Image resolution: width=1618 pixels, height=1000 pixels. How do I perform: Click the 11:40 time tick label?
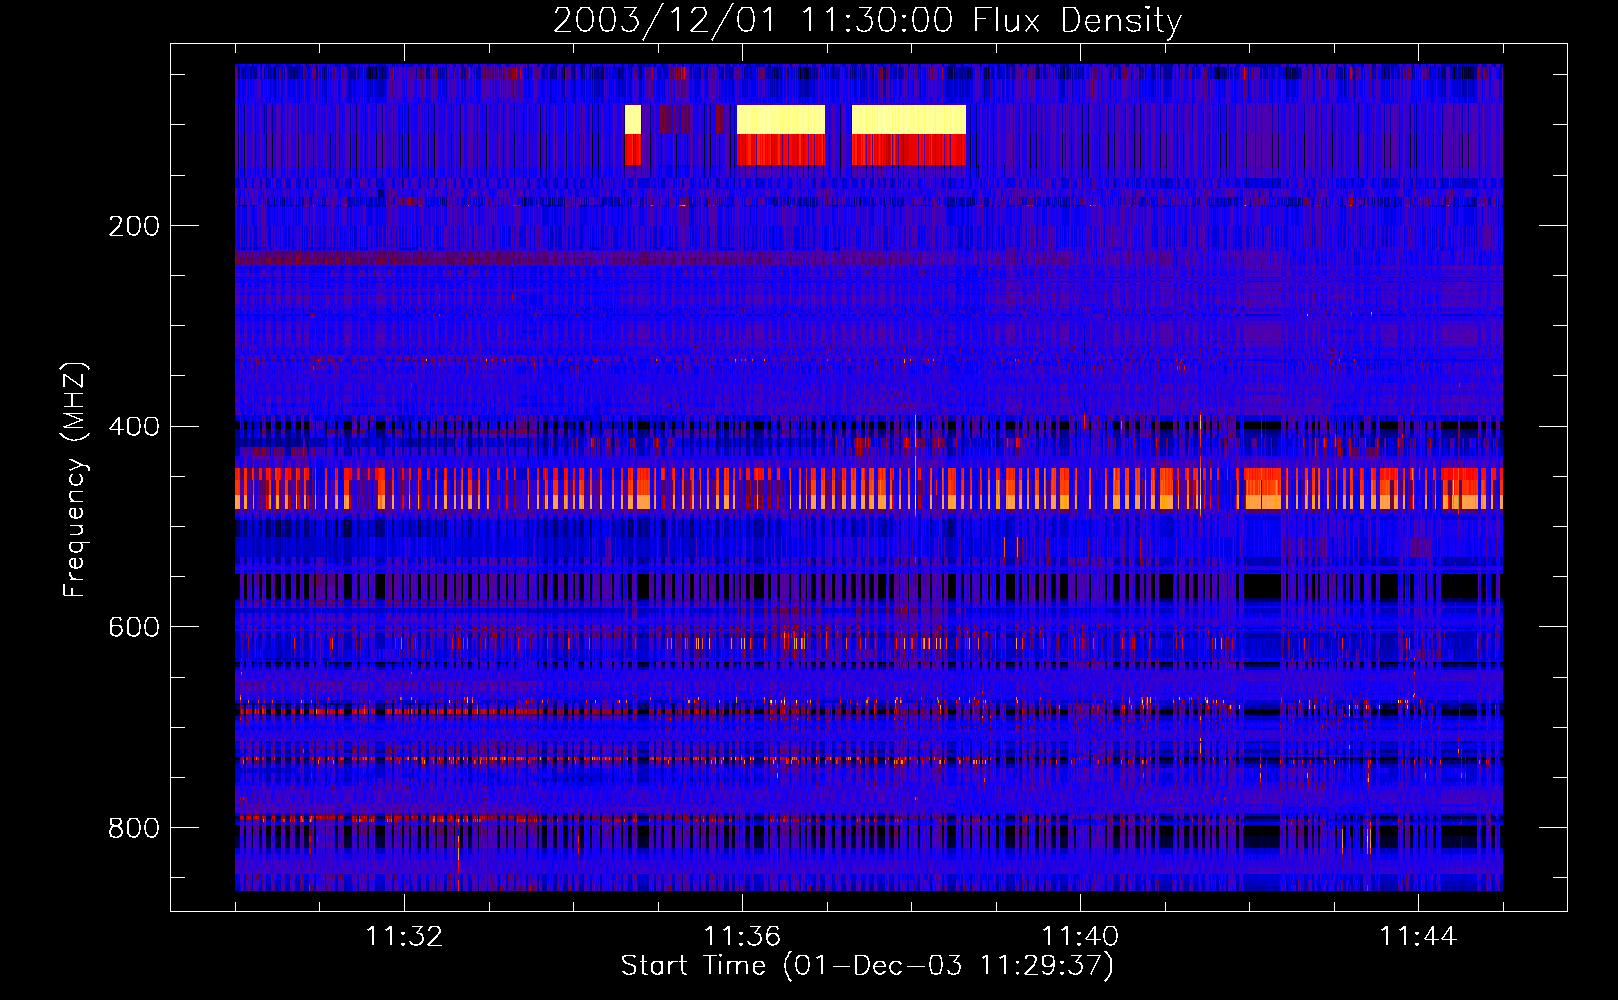[x=1080, y=936]
